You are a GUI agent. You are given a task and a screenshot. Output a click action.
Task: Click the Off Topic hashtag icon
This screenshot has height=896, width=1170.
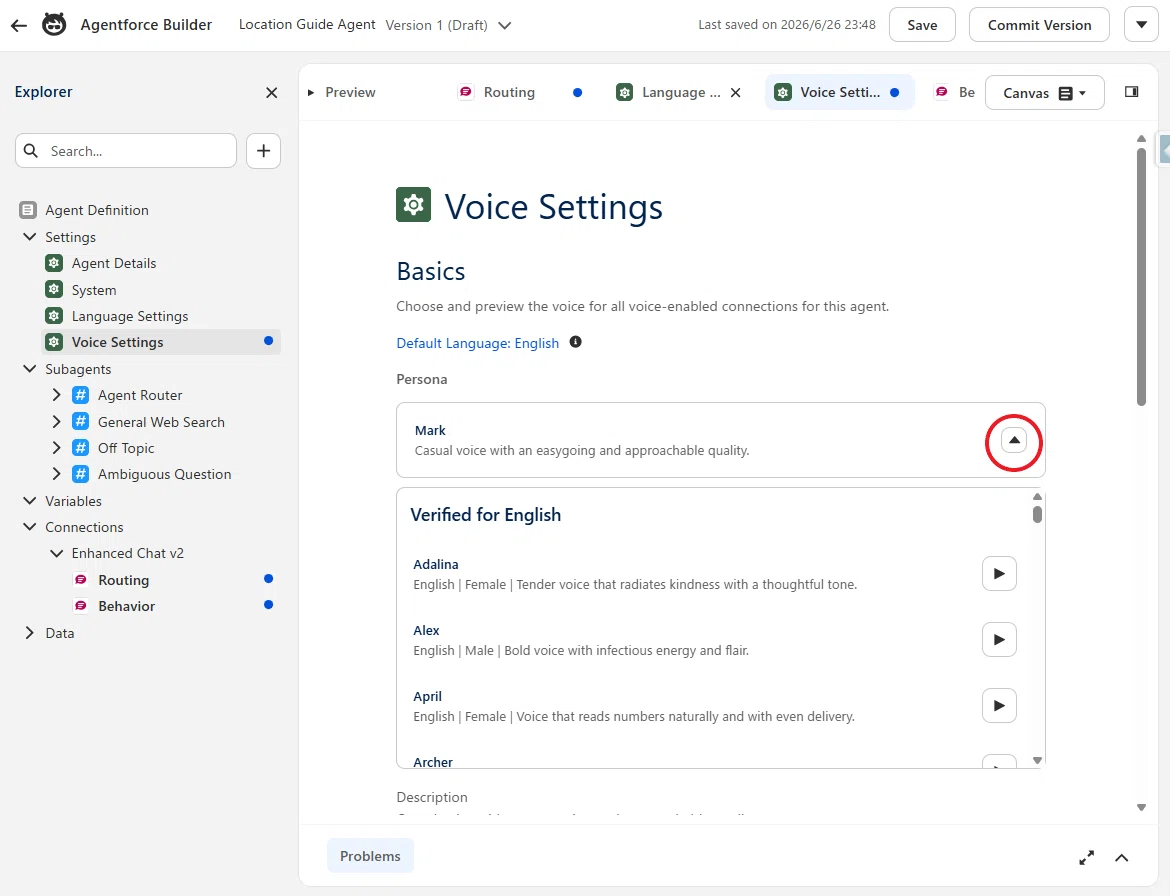[81, 448]
